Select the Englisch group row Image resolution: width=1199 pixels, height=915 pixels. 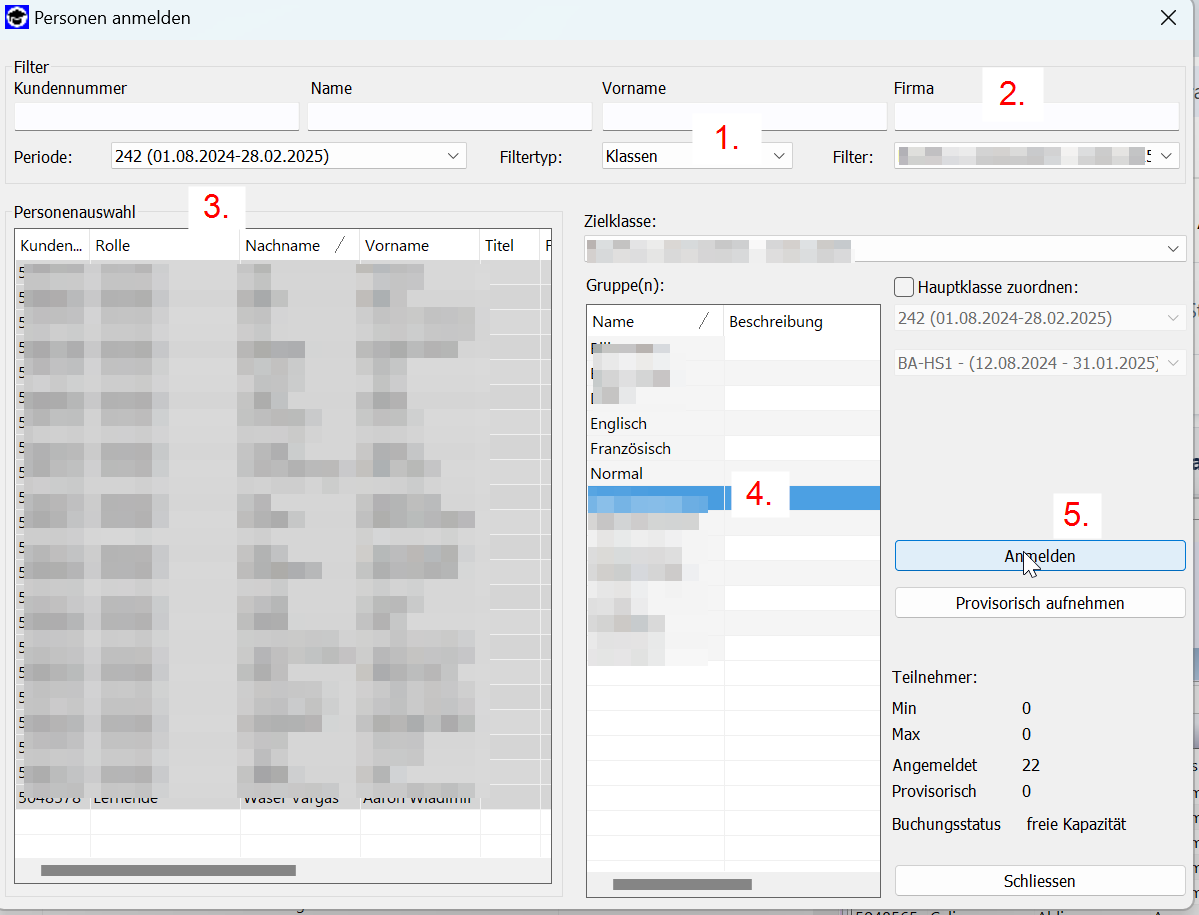(x=619, y=424)
